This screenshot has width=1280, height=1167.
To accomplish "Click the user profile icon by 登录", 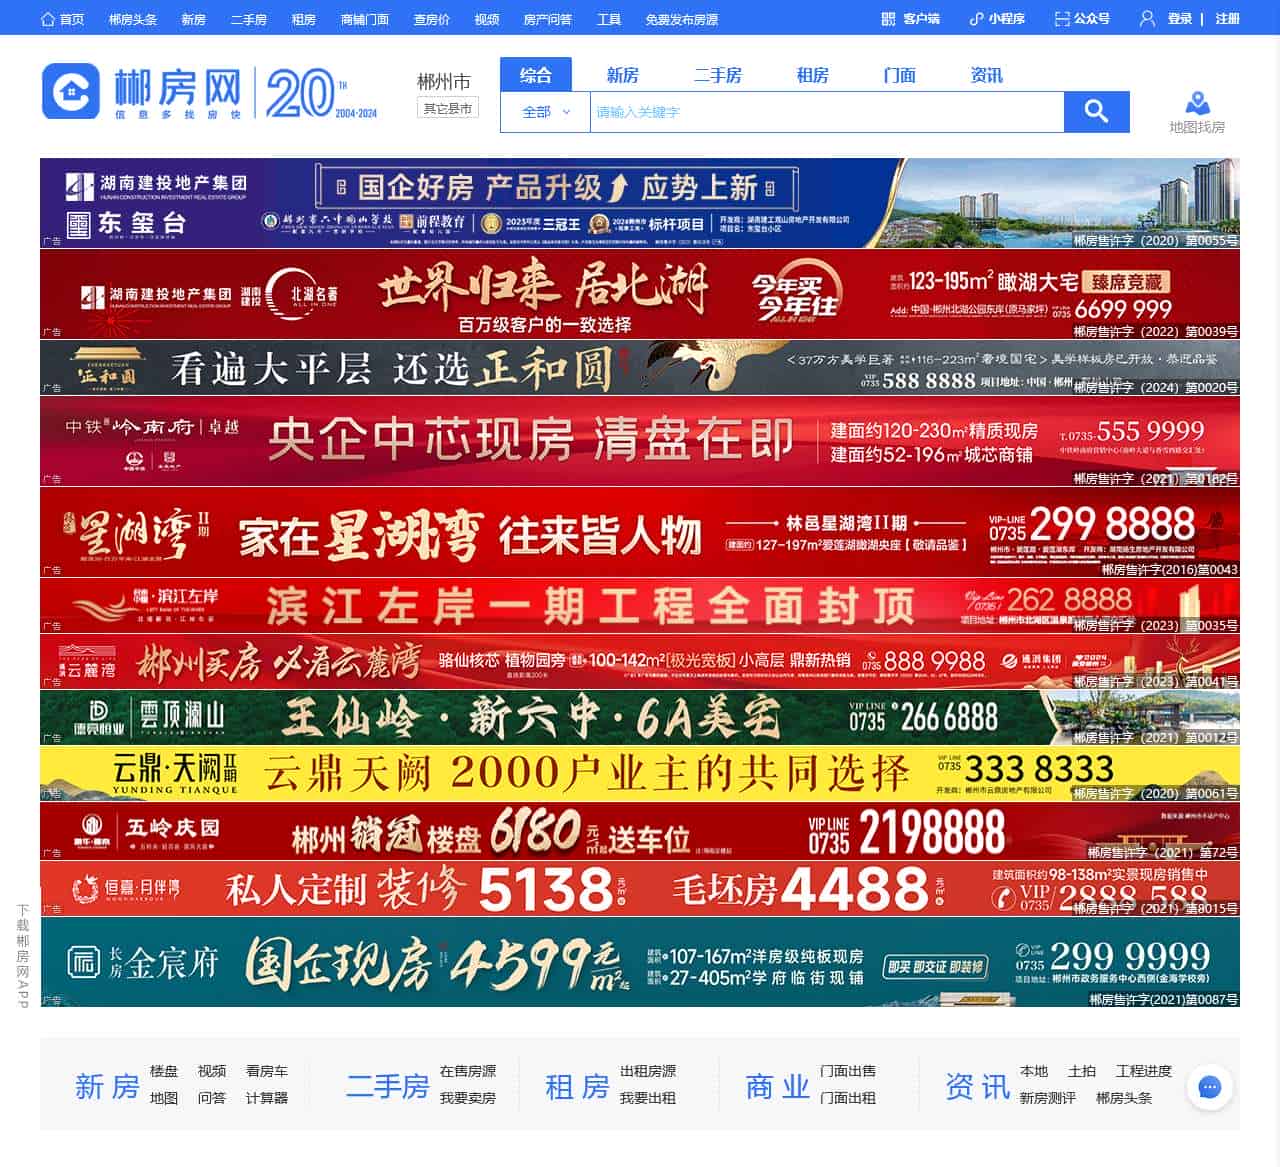I will click(1148, 19).
